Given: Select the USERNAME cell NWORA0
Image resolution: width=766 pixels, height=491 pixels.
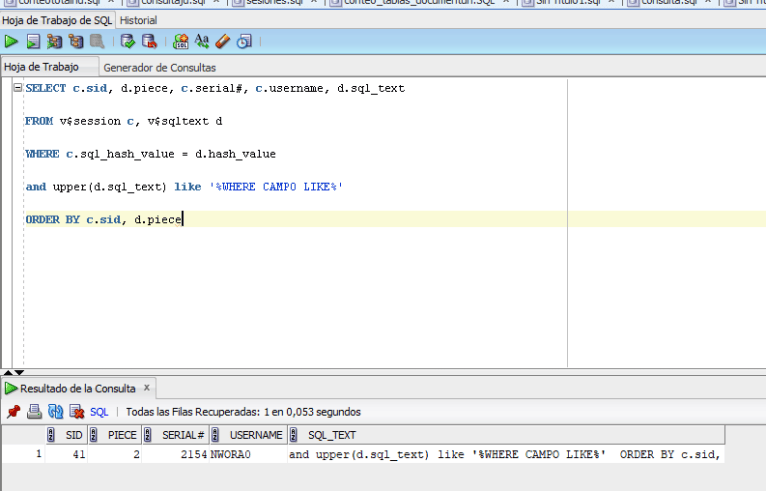Looking at the screenshot, I should point(248,454).
